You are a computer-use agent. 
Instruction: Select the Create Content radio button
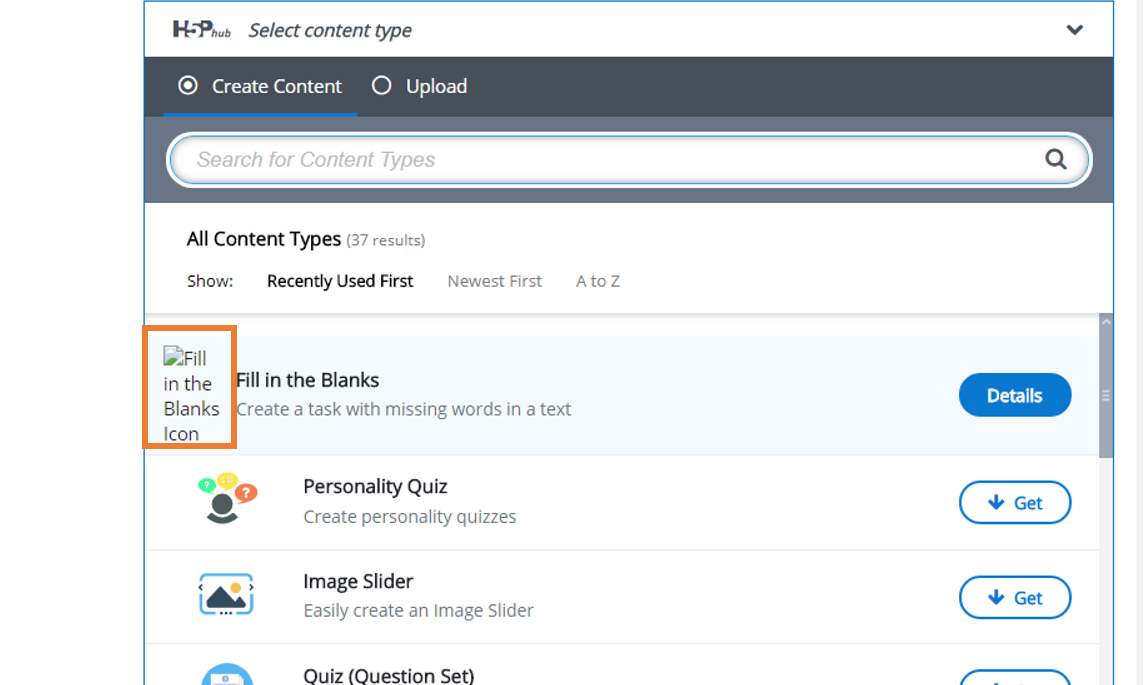pyautogui.click(x=188, y=85)
